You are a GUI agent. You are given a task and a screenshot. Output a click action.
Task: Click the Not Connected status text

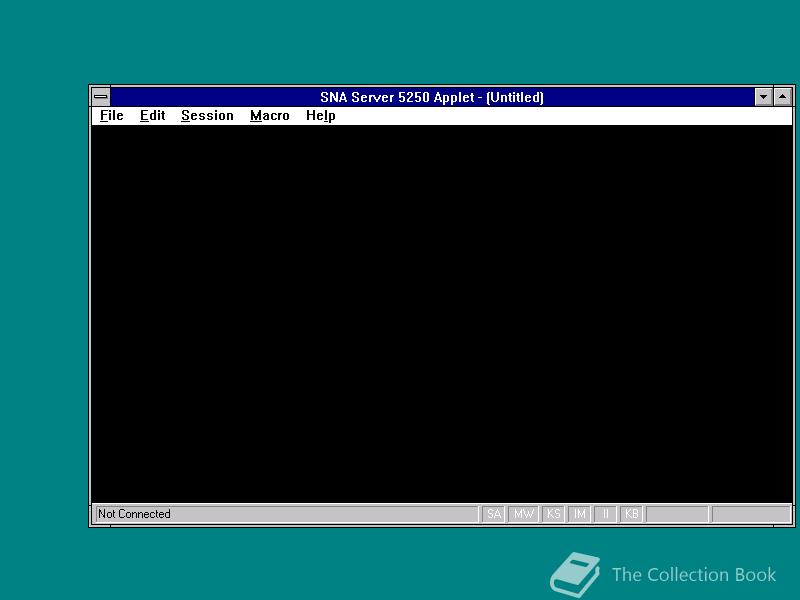tap(134, 514)
